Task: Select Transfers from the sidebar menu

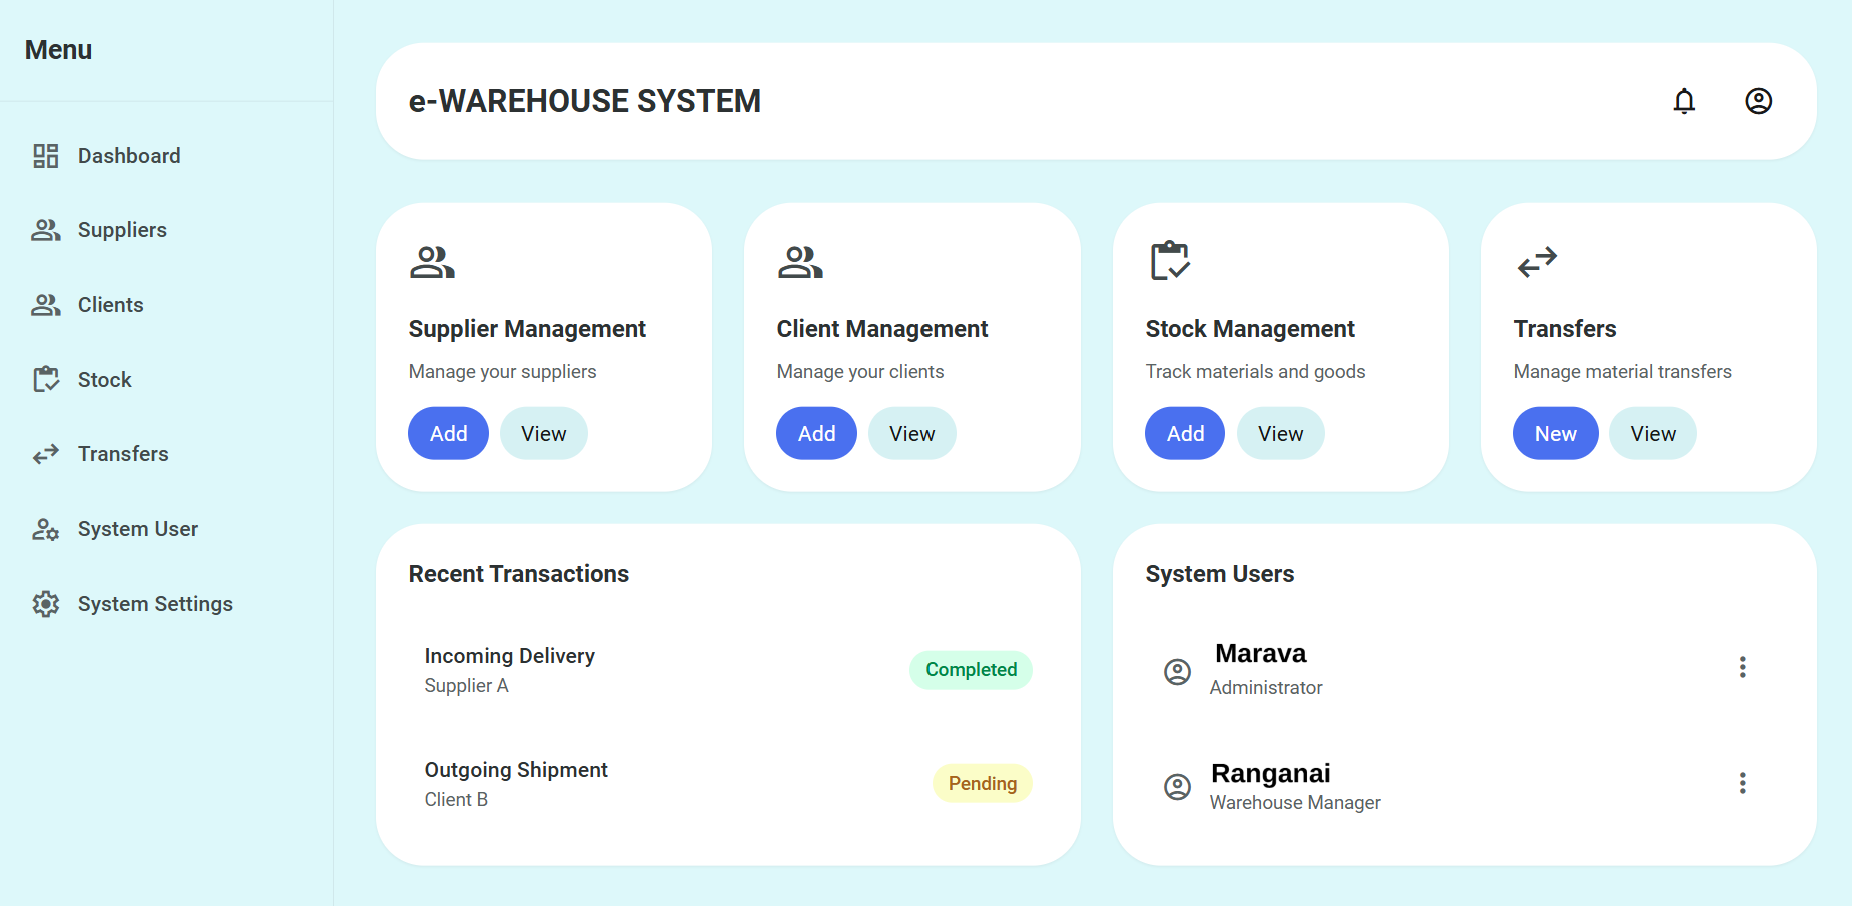Action: [123, 453]
